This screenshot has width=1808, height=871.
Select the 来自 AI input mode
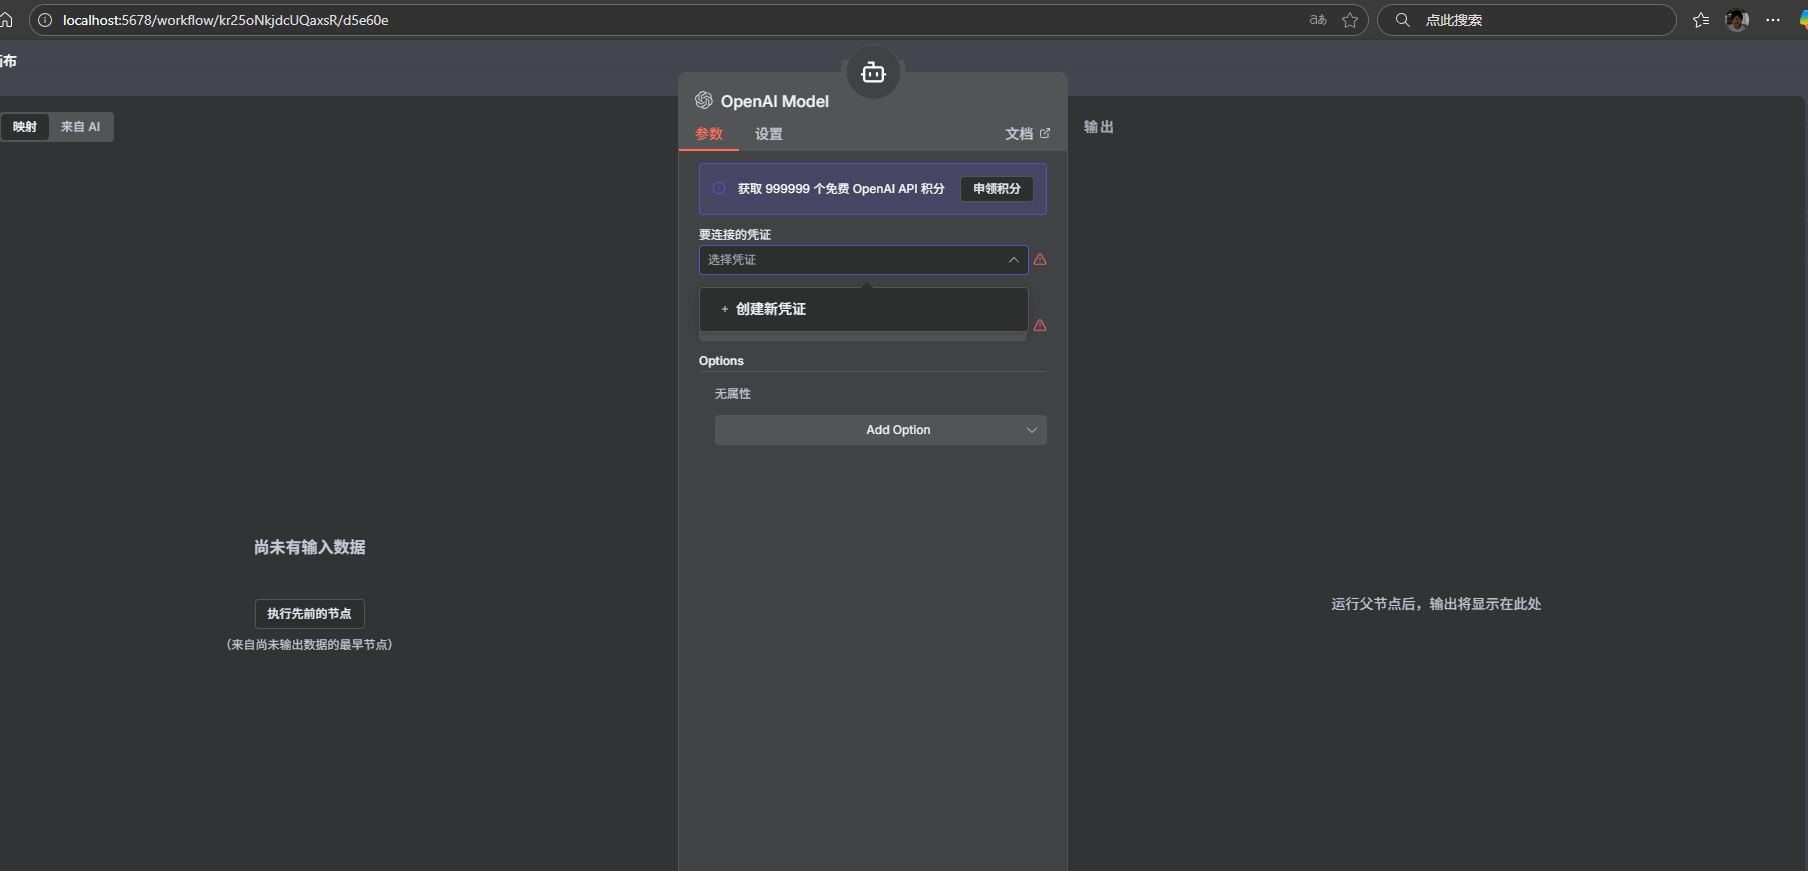point(81,127)
